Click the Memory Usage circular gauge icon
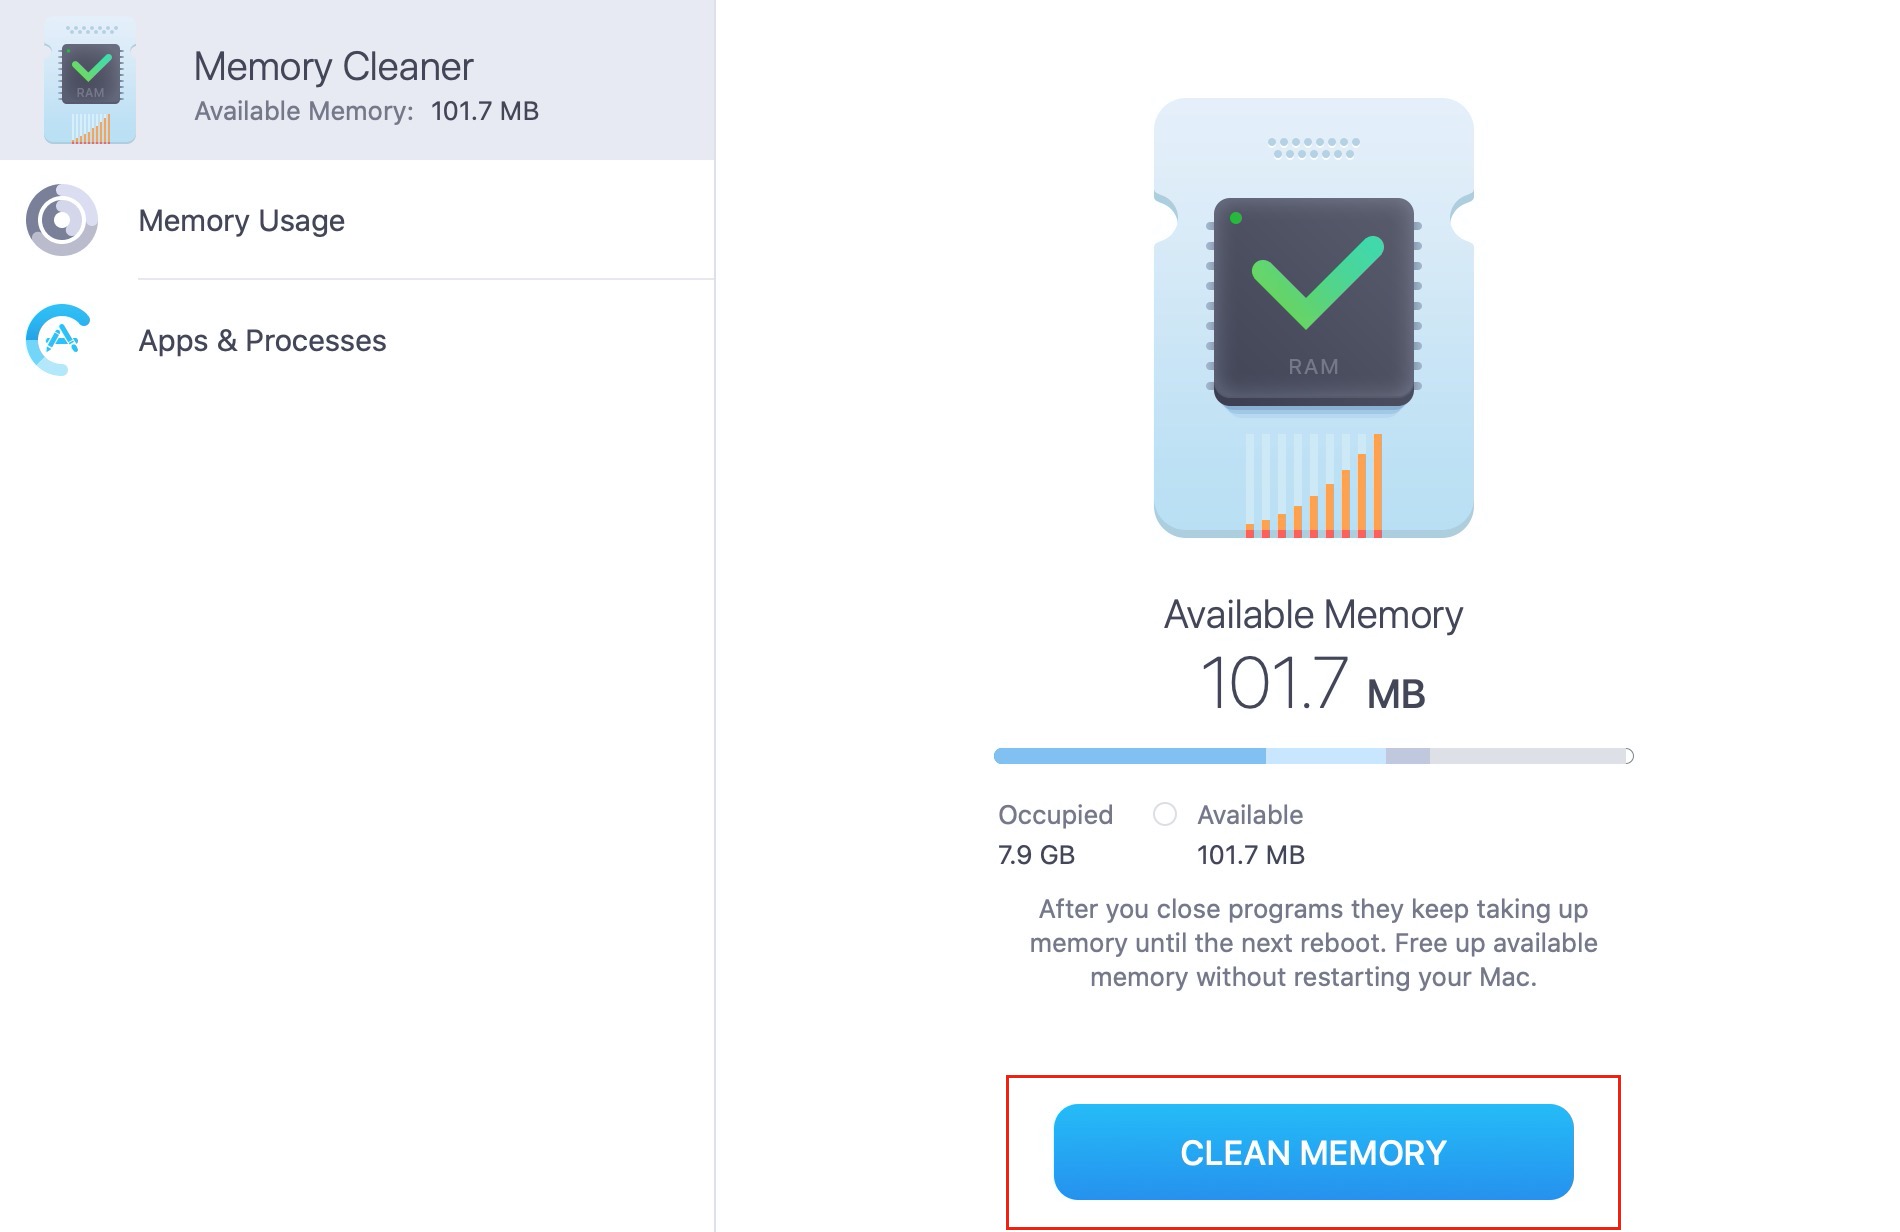The image size is (1900, 1232). coord(62,220)
